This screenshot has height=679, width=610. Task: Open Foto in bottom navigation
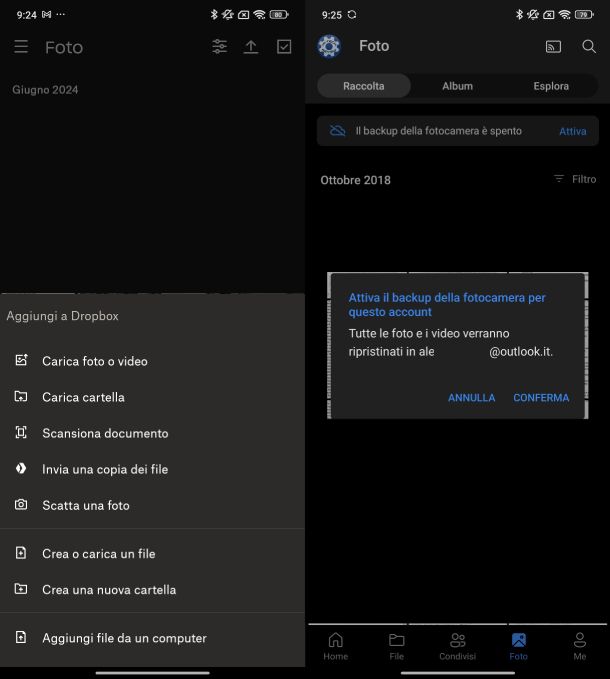pos(518,646)
